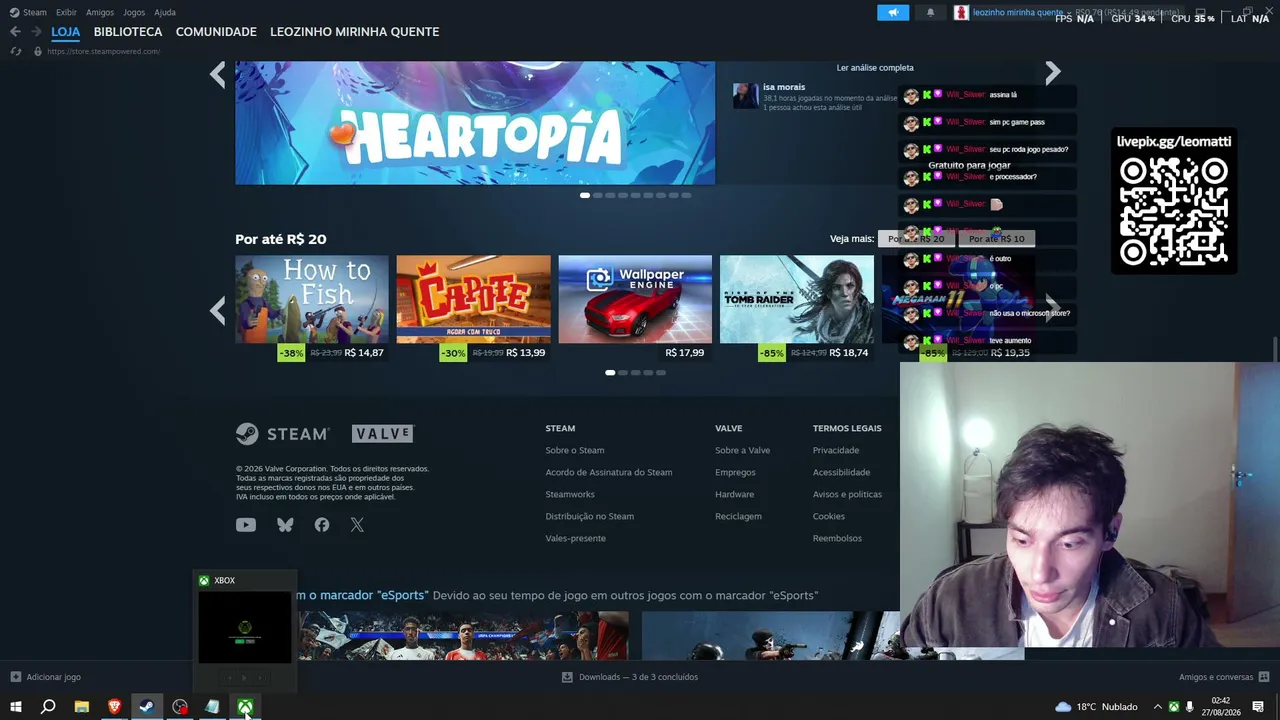Click the Downloads status icon
Image resolution: width=1280 pixels, height=720 pixels.
coord(567,677)
